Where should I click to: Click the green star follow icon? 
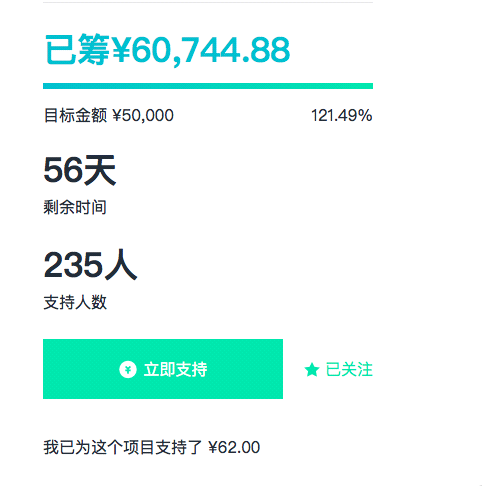(312, 370)
